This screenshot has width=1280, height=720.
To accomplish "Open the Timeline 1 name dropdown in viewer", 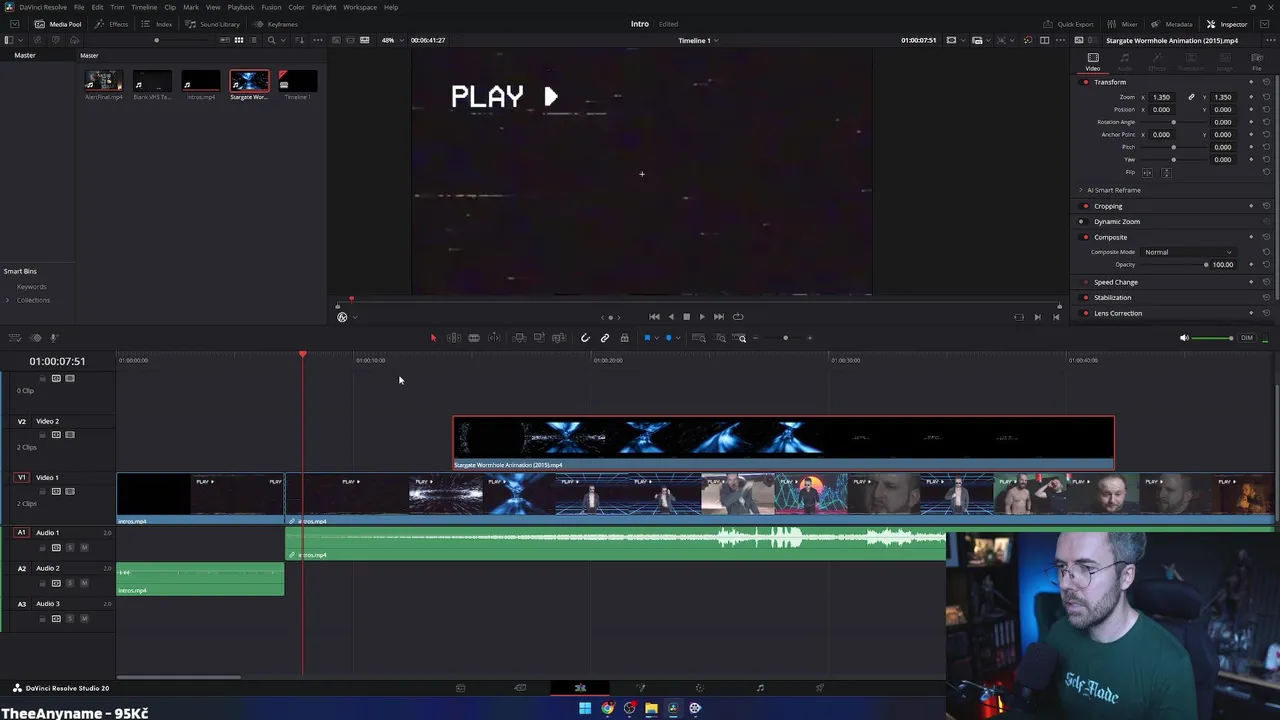I will pyautogui.click(x=698, y=40).
